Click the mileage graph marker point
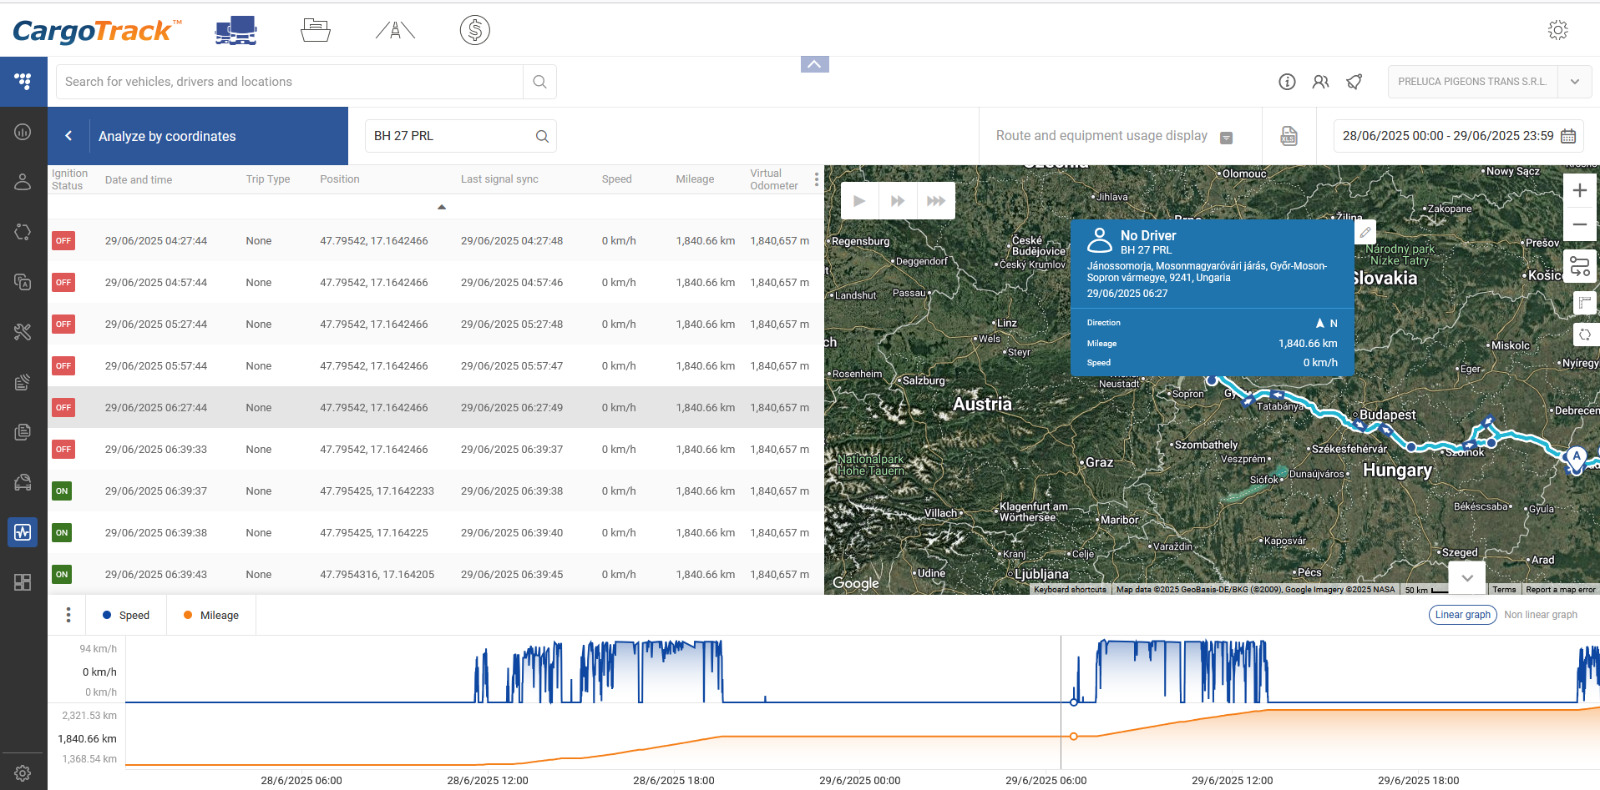This screenshot has height=790, width=1600. (x=1073, y=736)
